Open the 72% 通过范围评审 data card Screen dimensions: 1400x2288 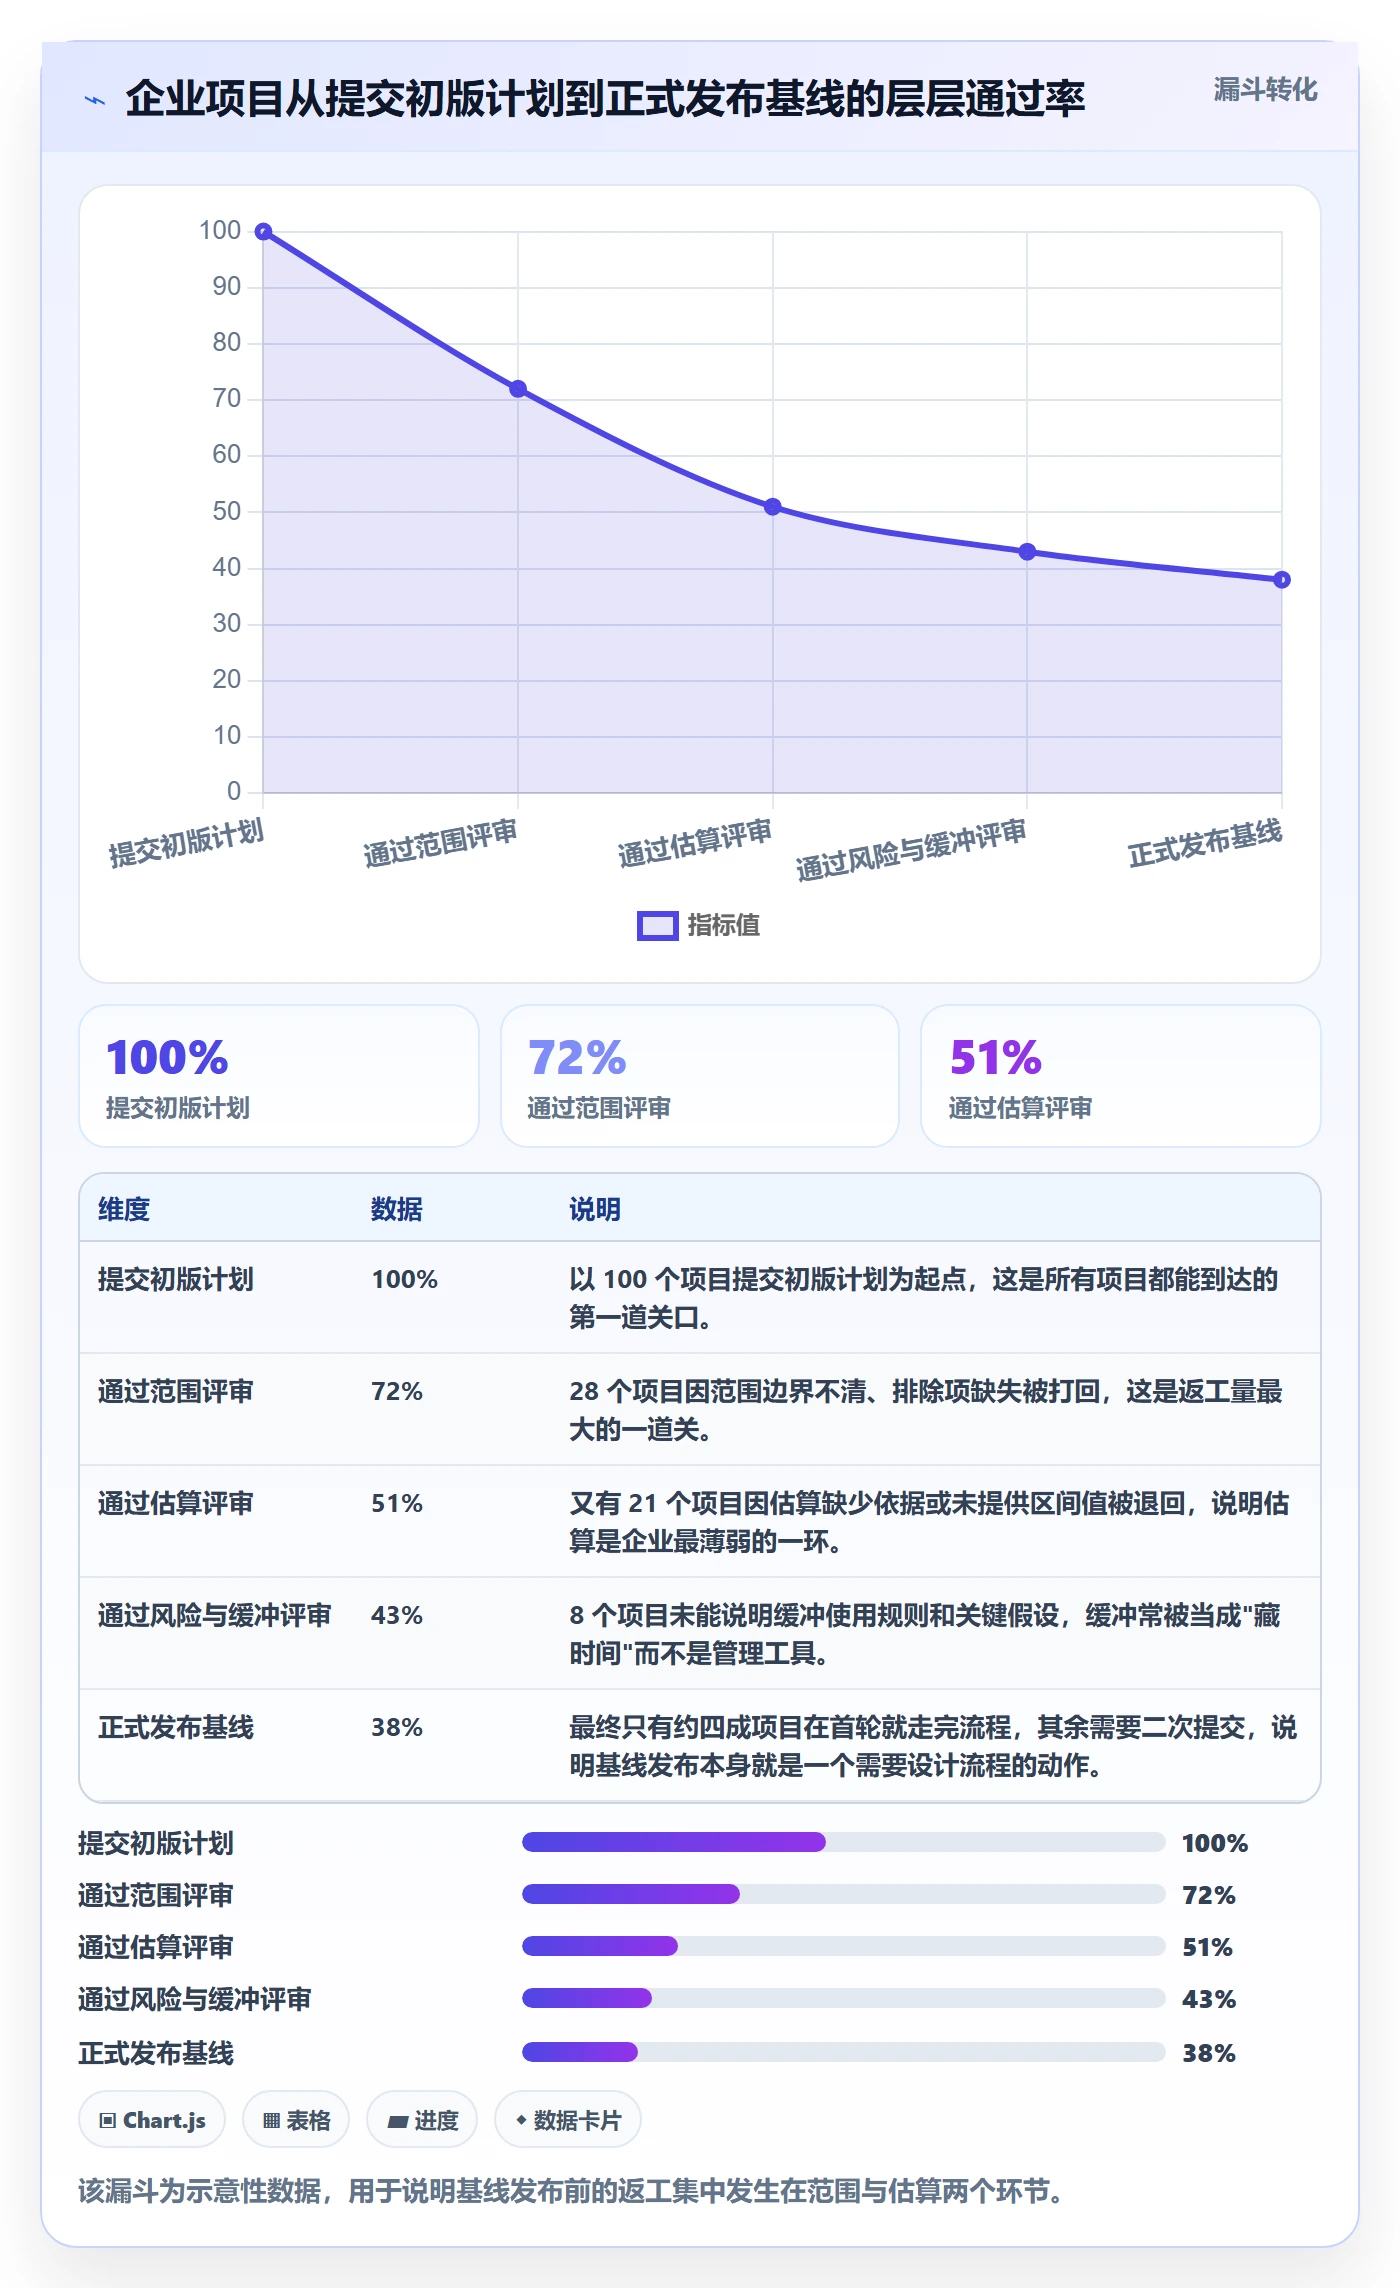(700, 1076)
